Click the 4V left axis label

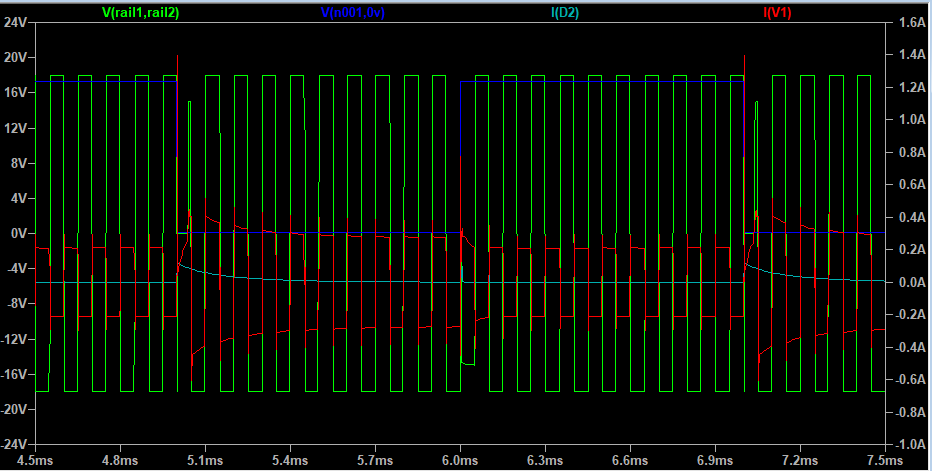click(x=19, y=198)
